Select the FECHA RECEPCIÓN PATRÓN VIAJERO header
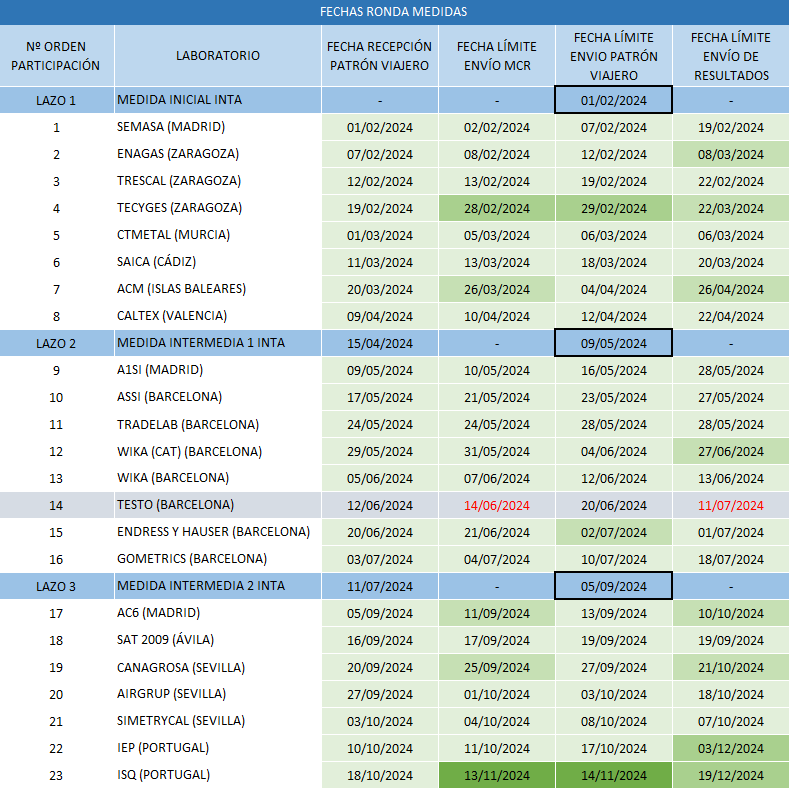The height and width of the screenshot is (789, 789). click(x=379, y=56)
